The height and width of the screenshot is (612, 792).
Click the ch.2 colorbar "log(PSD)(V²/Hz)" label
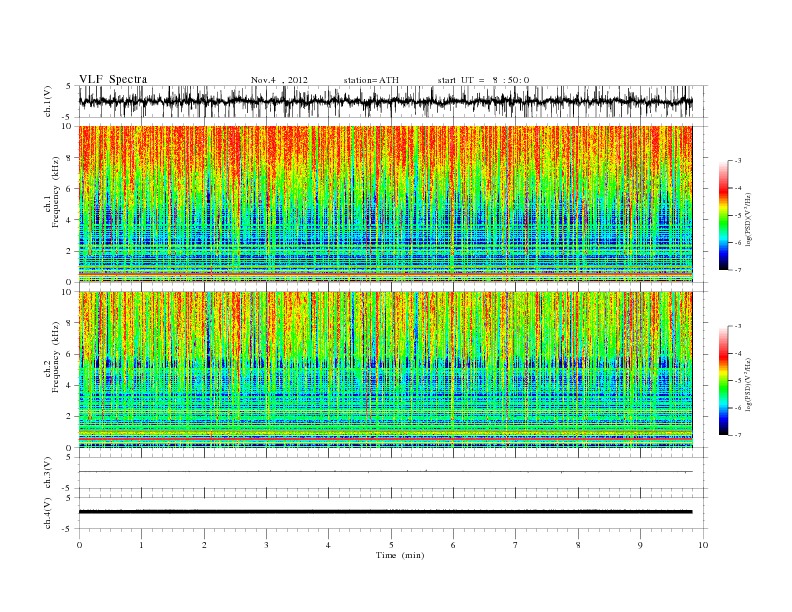click(749, 384)
